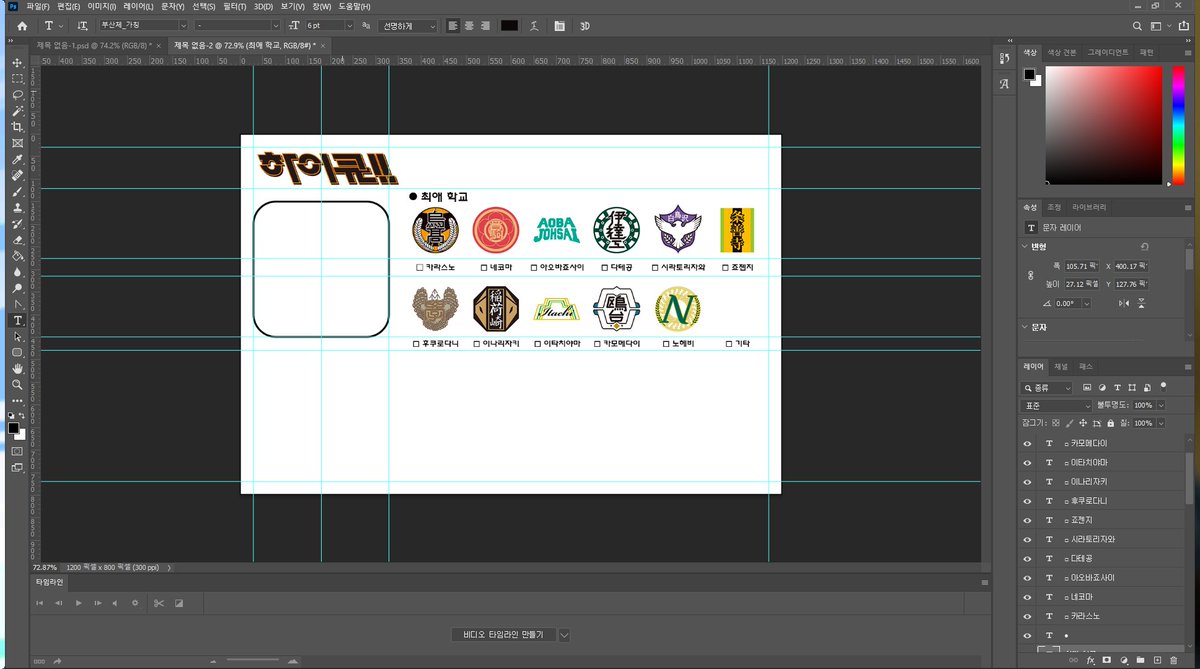Hide the 죠젠지 layer

[1026, 520]
